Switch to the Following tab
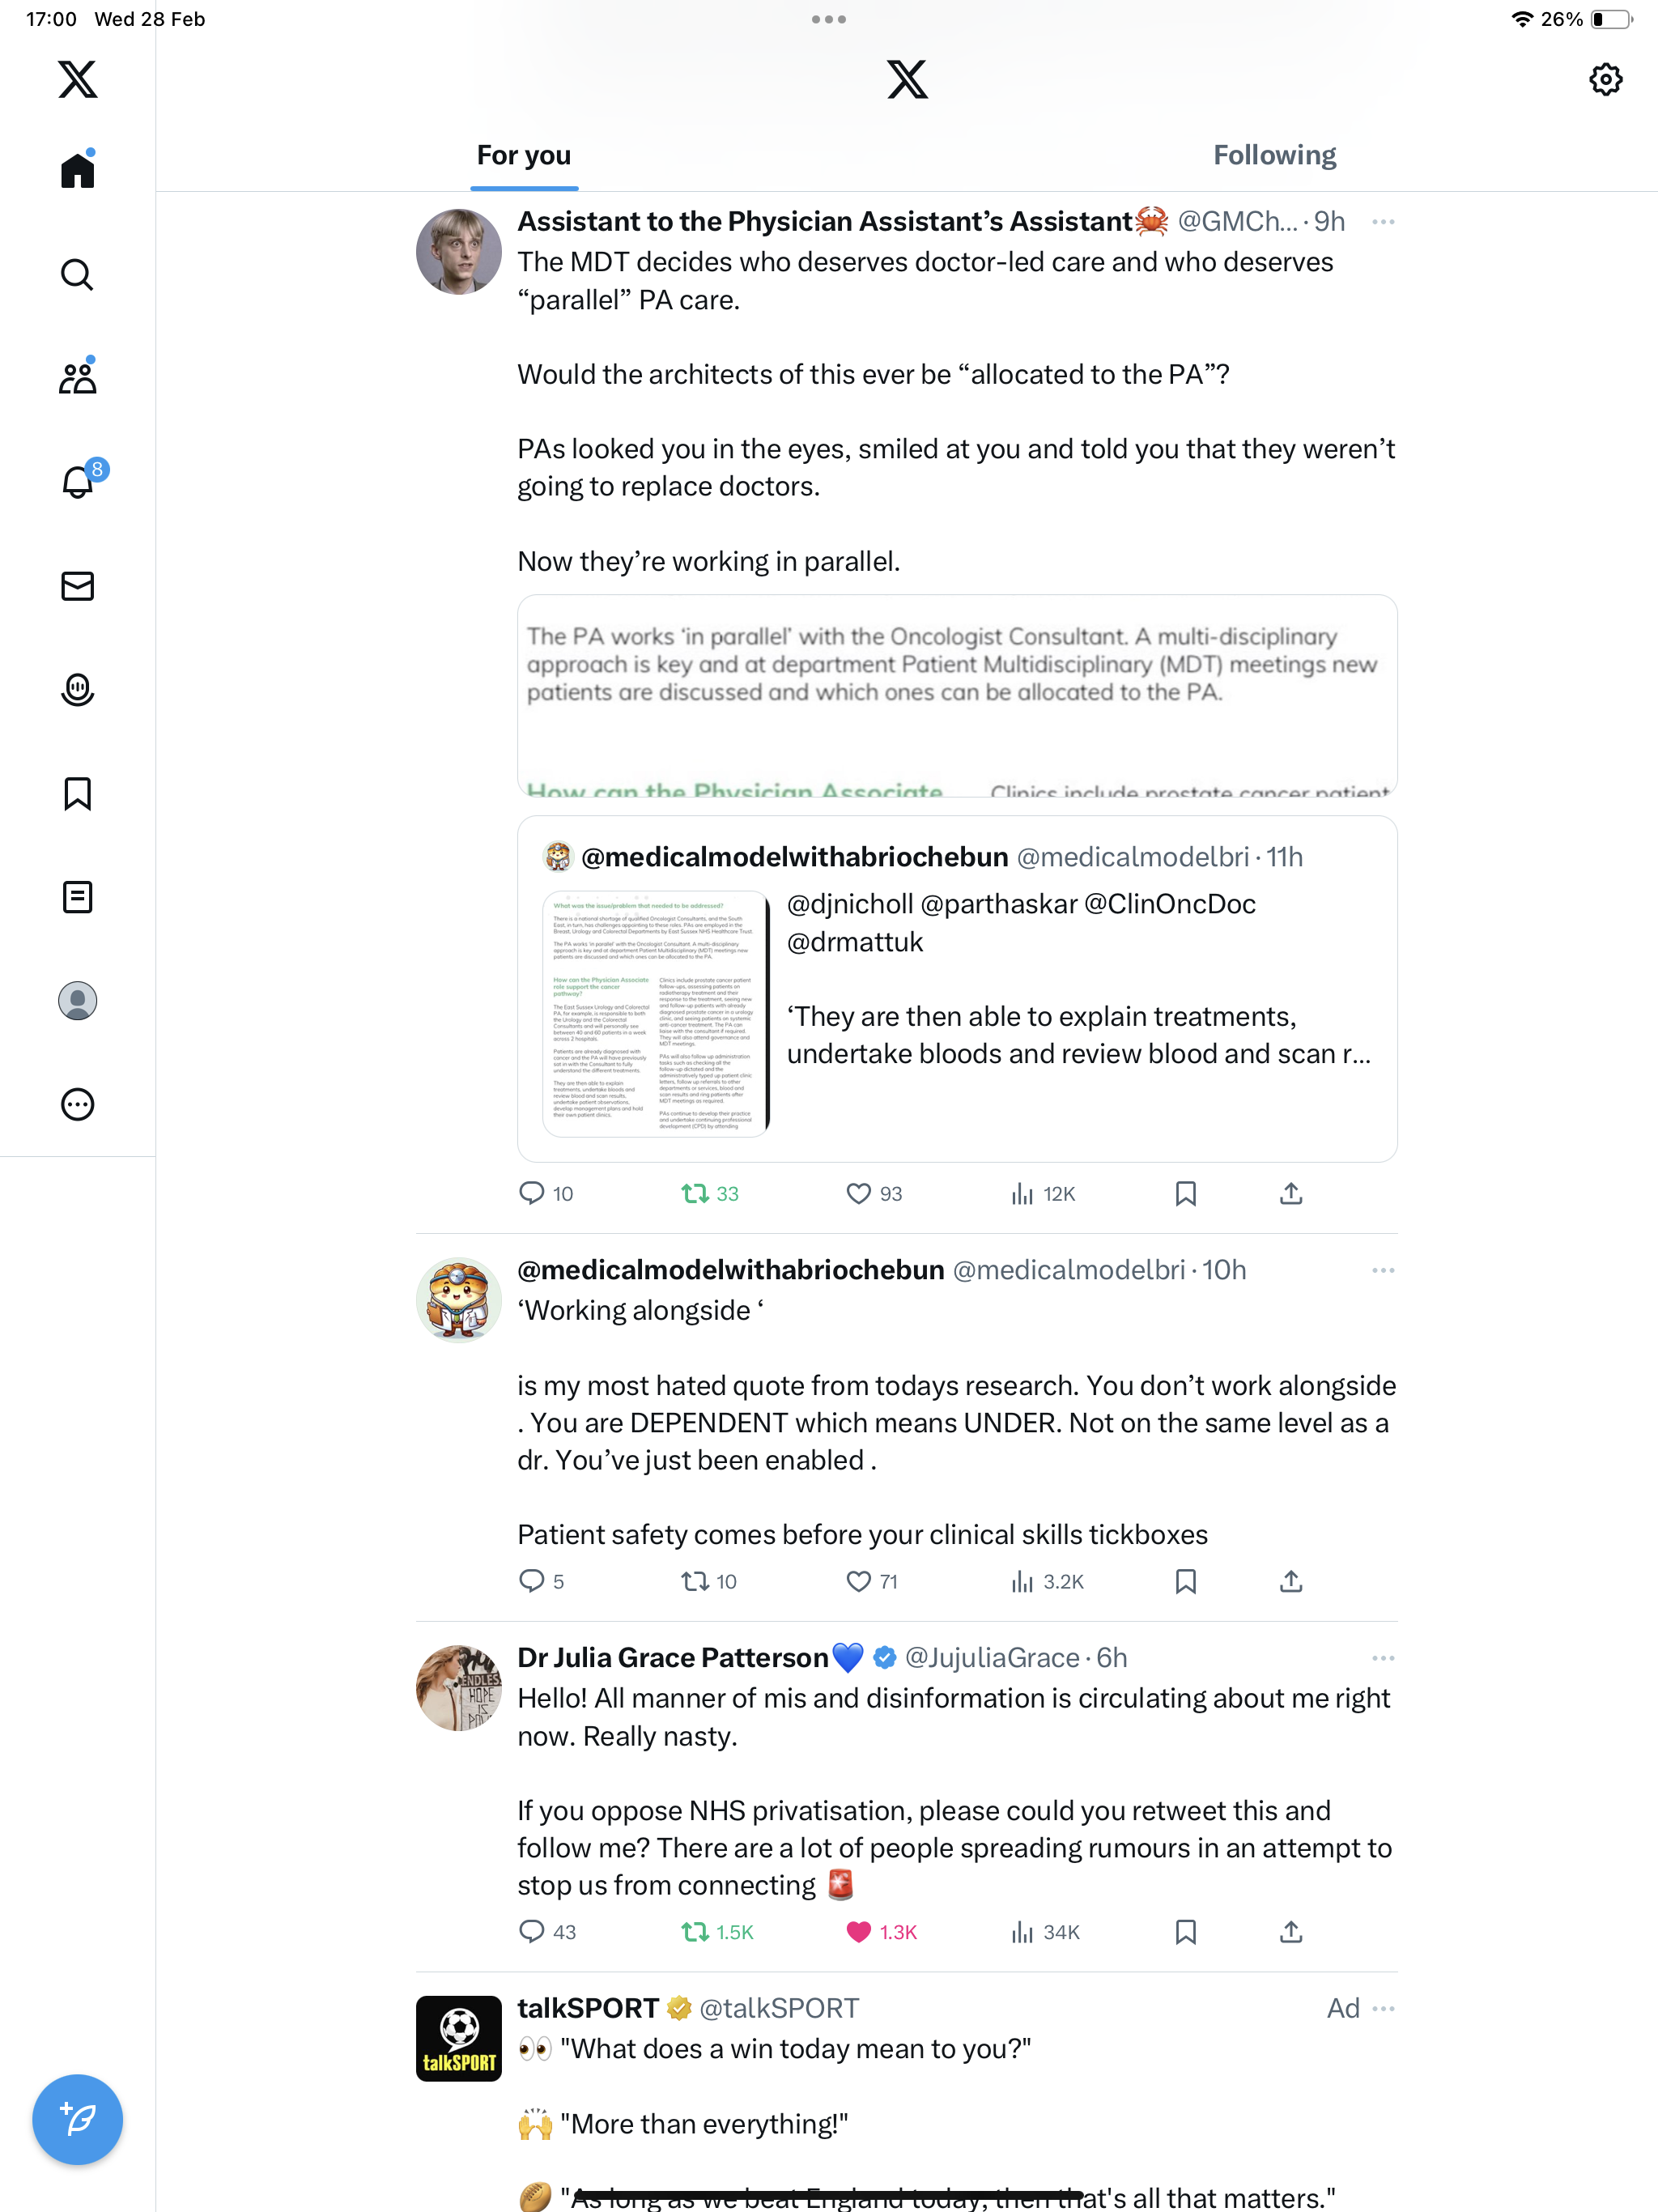The height and width of the screenshot is (2212, 1658). pos(1274,155)
